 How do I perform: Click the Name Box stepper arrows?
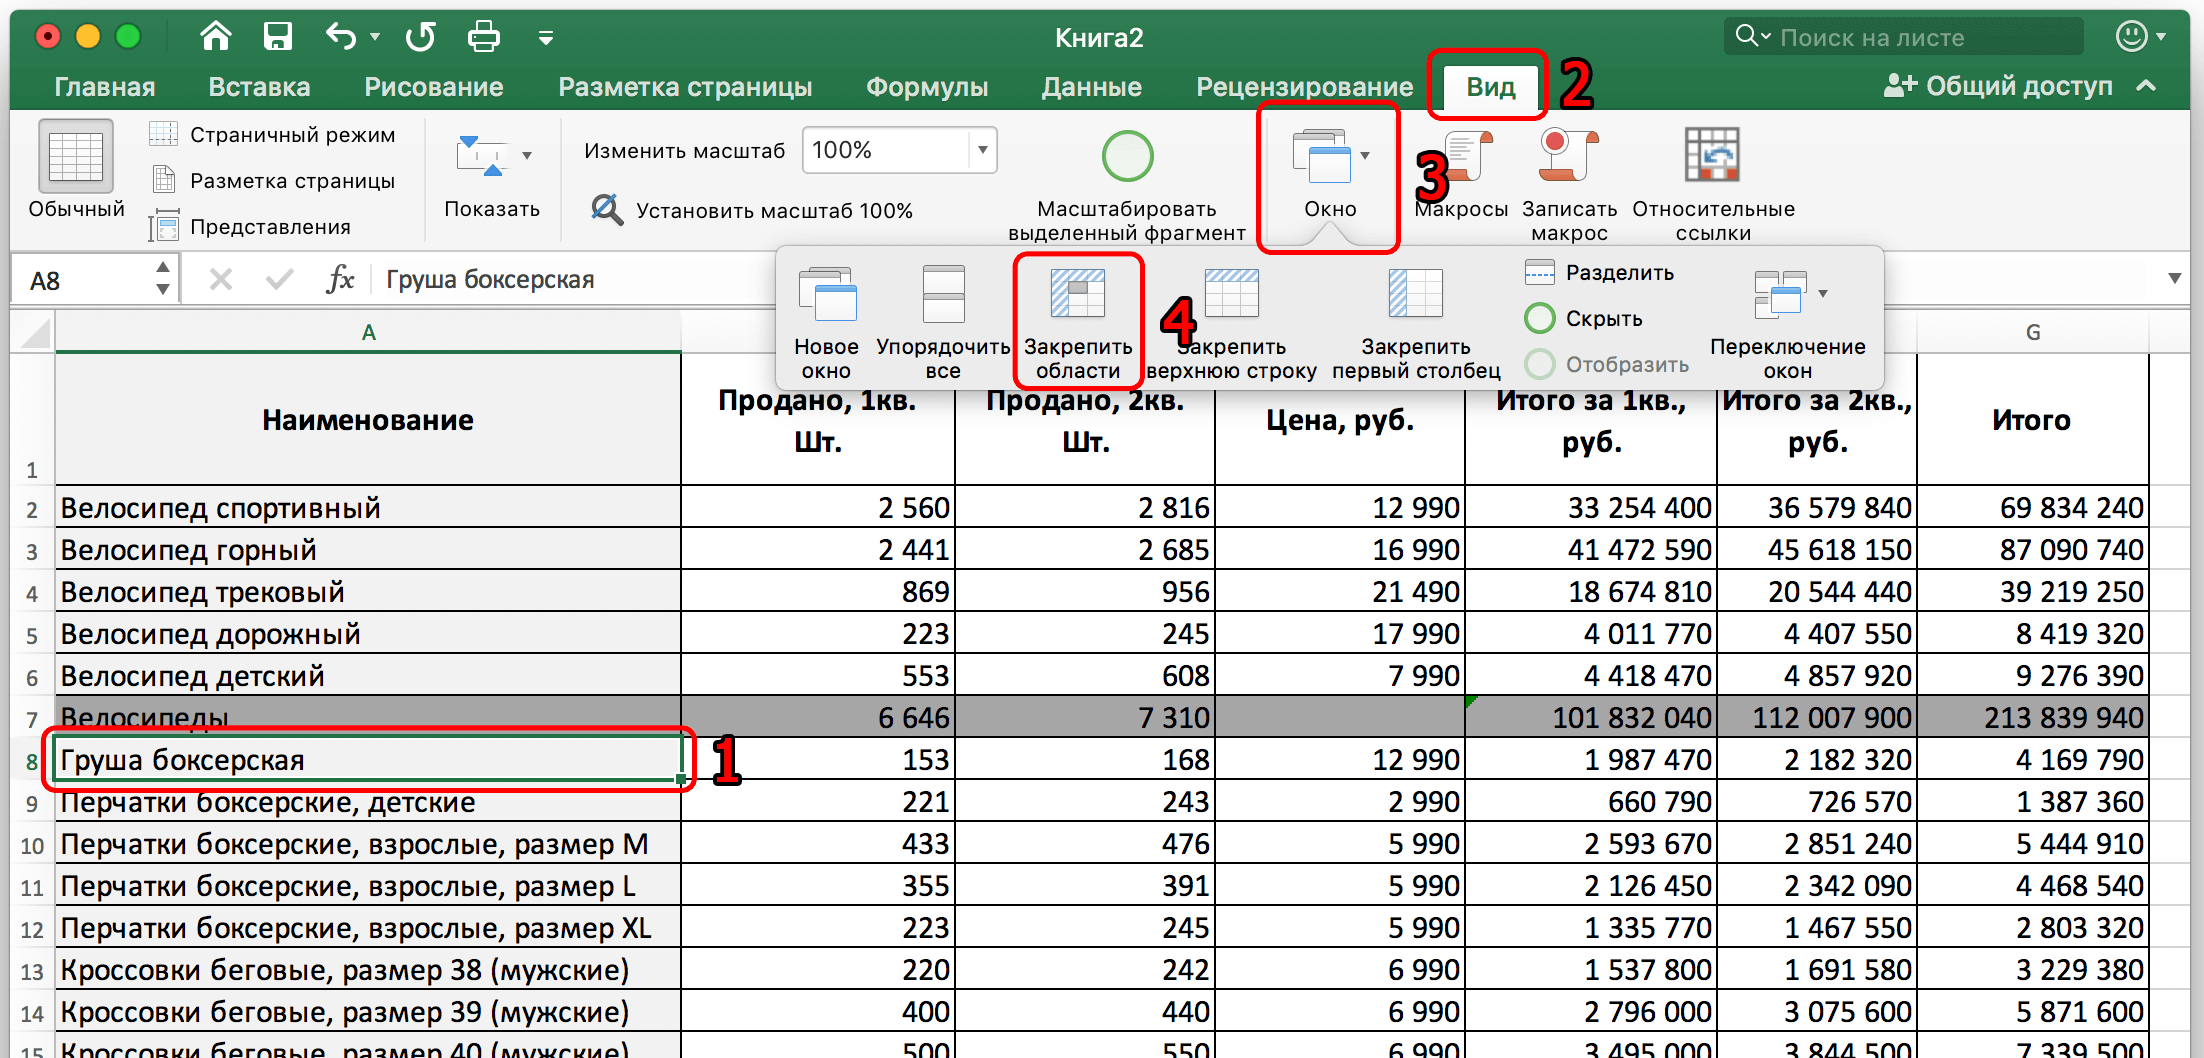(x=162, y=279)
